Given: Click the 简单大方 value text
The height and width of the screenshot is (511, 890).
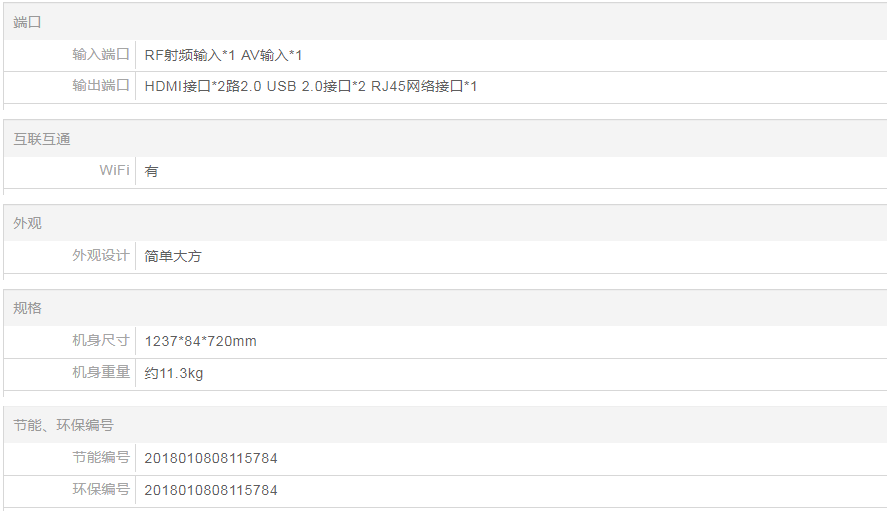Looking at the screenshot, I should [173, 257].
